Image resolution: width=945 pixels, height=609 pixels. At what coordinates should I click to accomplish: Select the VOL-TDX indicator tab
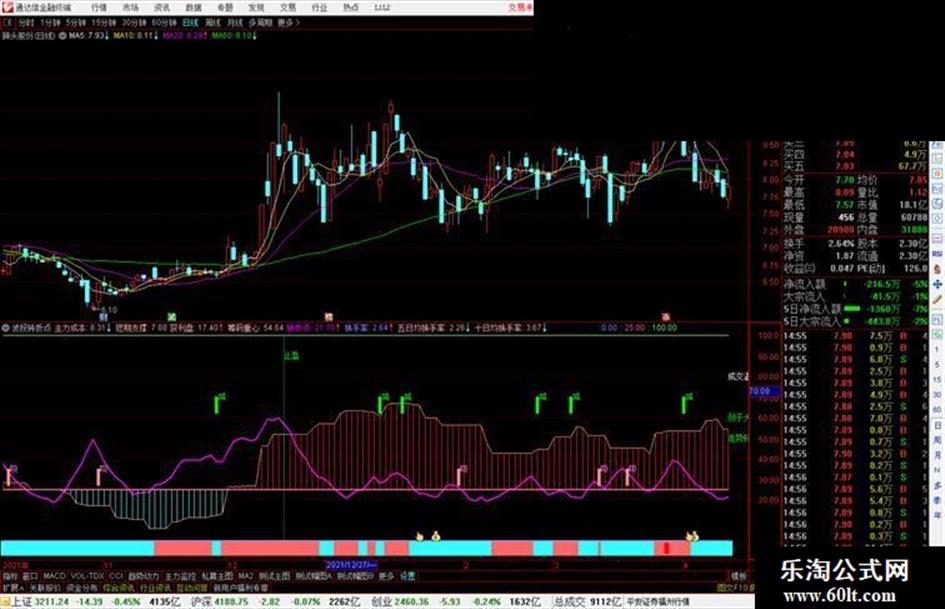pyautogui.click(x=87, y=576)
